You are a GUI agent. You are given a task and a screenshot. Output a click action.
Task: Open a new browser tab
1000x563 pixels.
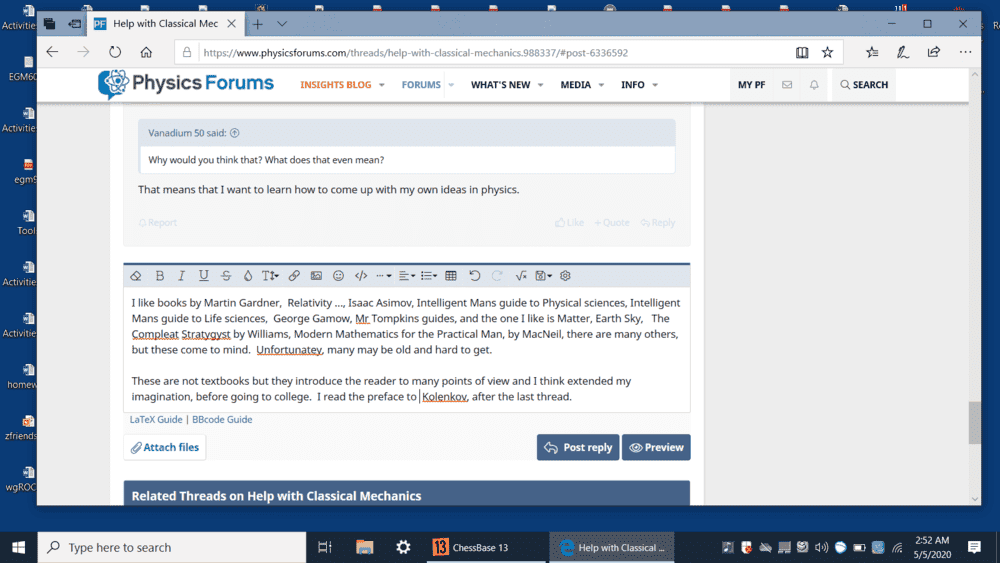click(x=258, y=24)
